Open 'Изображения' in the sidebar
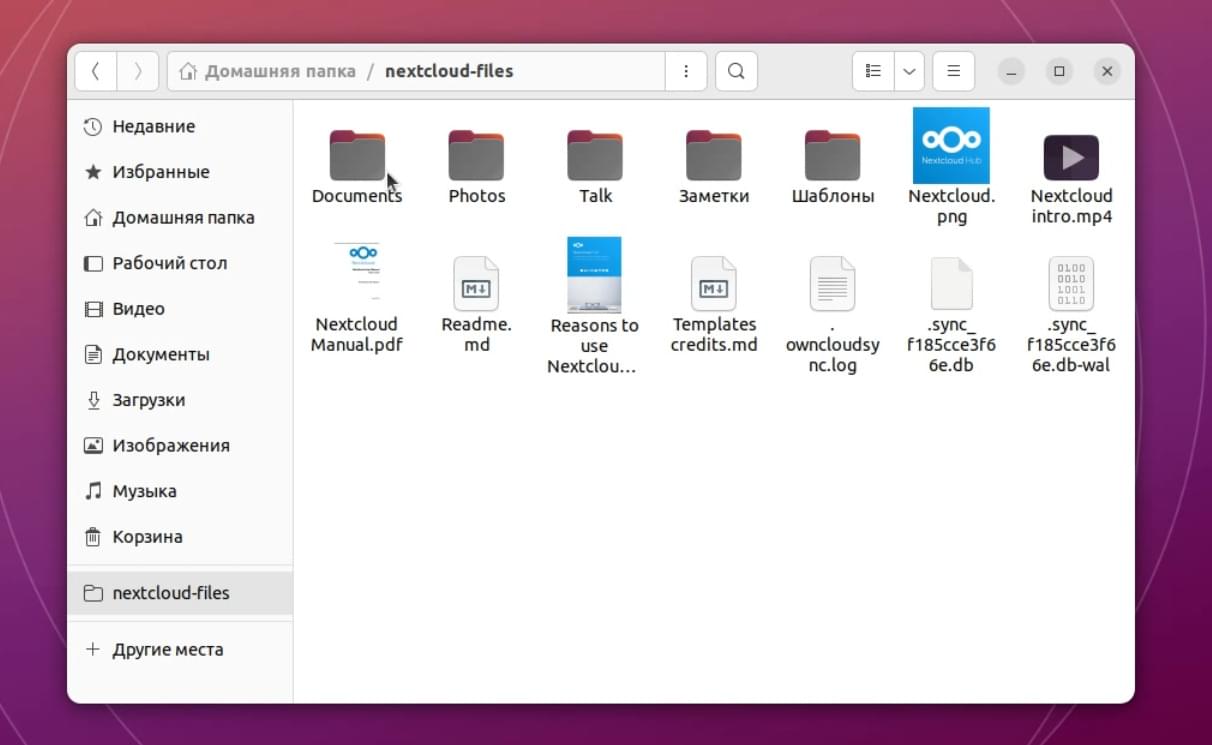Viewport: 1212px width, 745px height. tap(180, 445)
